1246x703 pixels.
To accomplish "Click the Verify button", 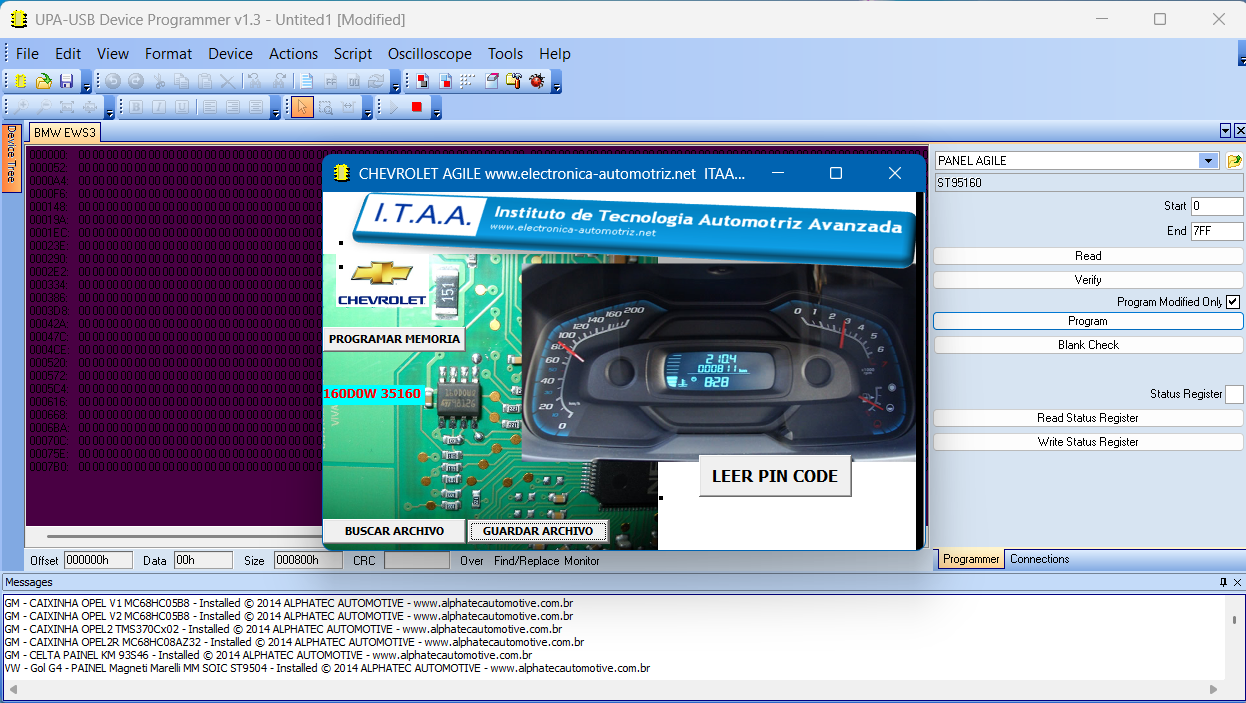I will coord(1088,280).
